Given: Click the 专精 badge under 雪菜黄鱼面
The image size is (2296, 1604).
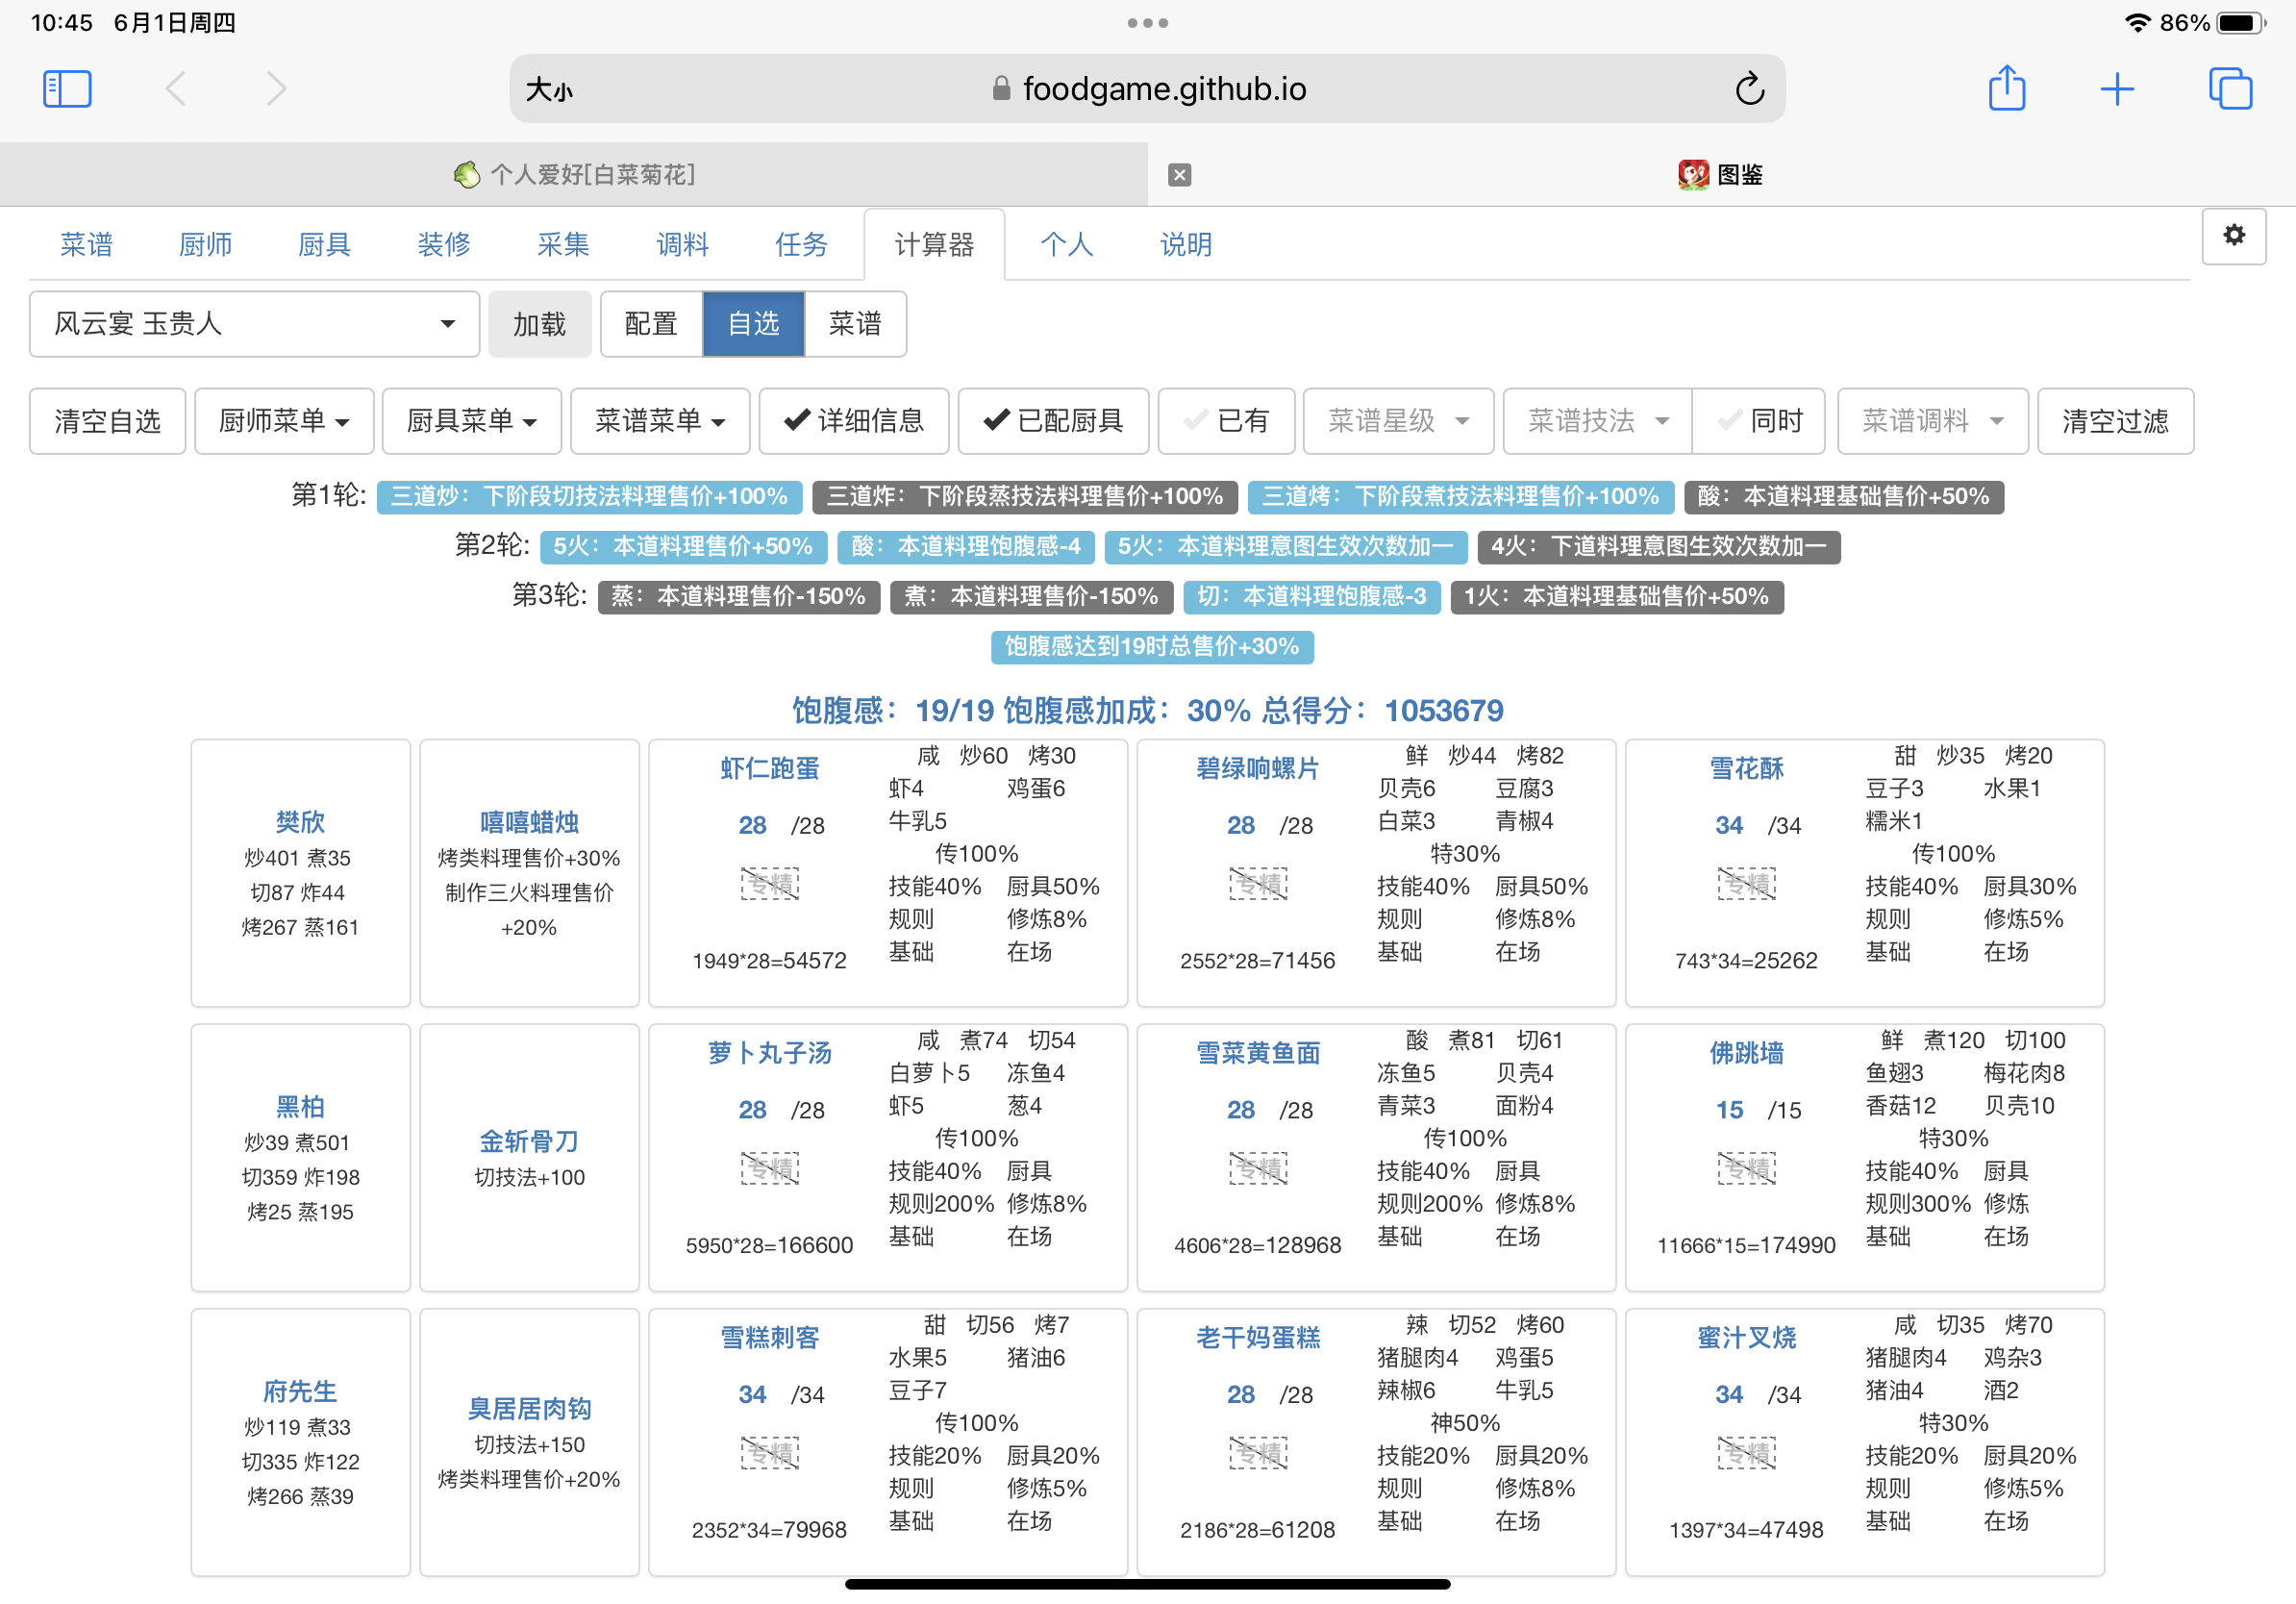Looking at the screenshot, I should 1257,1168.
